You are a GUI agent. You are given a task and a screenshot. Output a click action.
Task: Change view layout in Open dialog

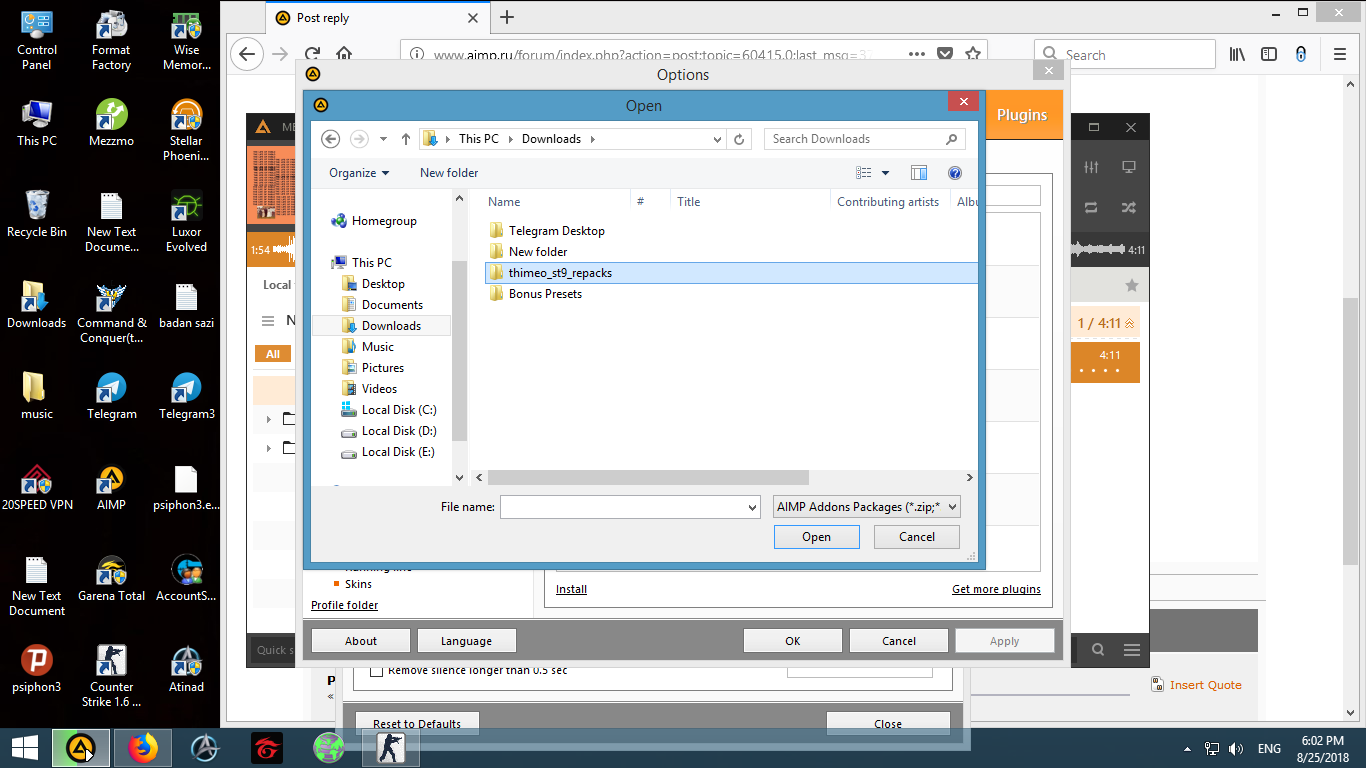pyautogui.click(x=864, y=173)
